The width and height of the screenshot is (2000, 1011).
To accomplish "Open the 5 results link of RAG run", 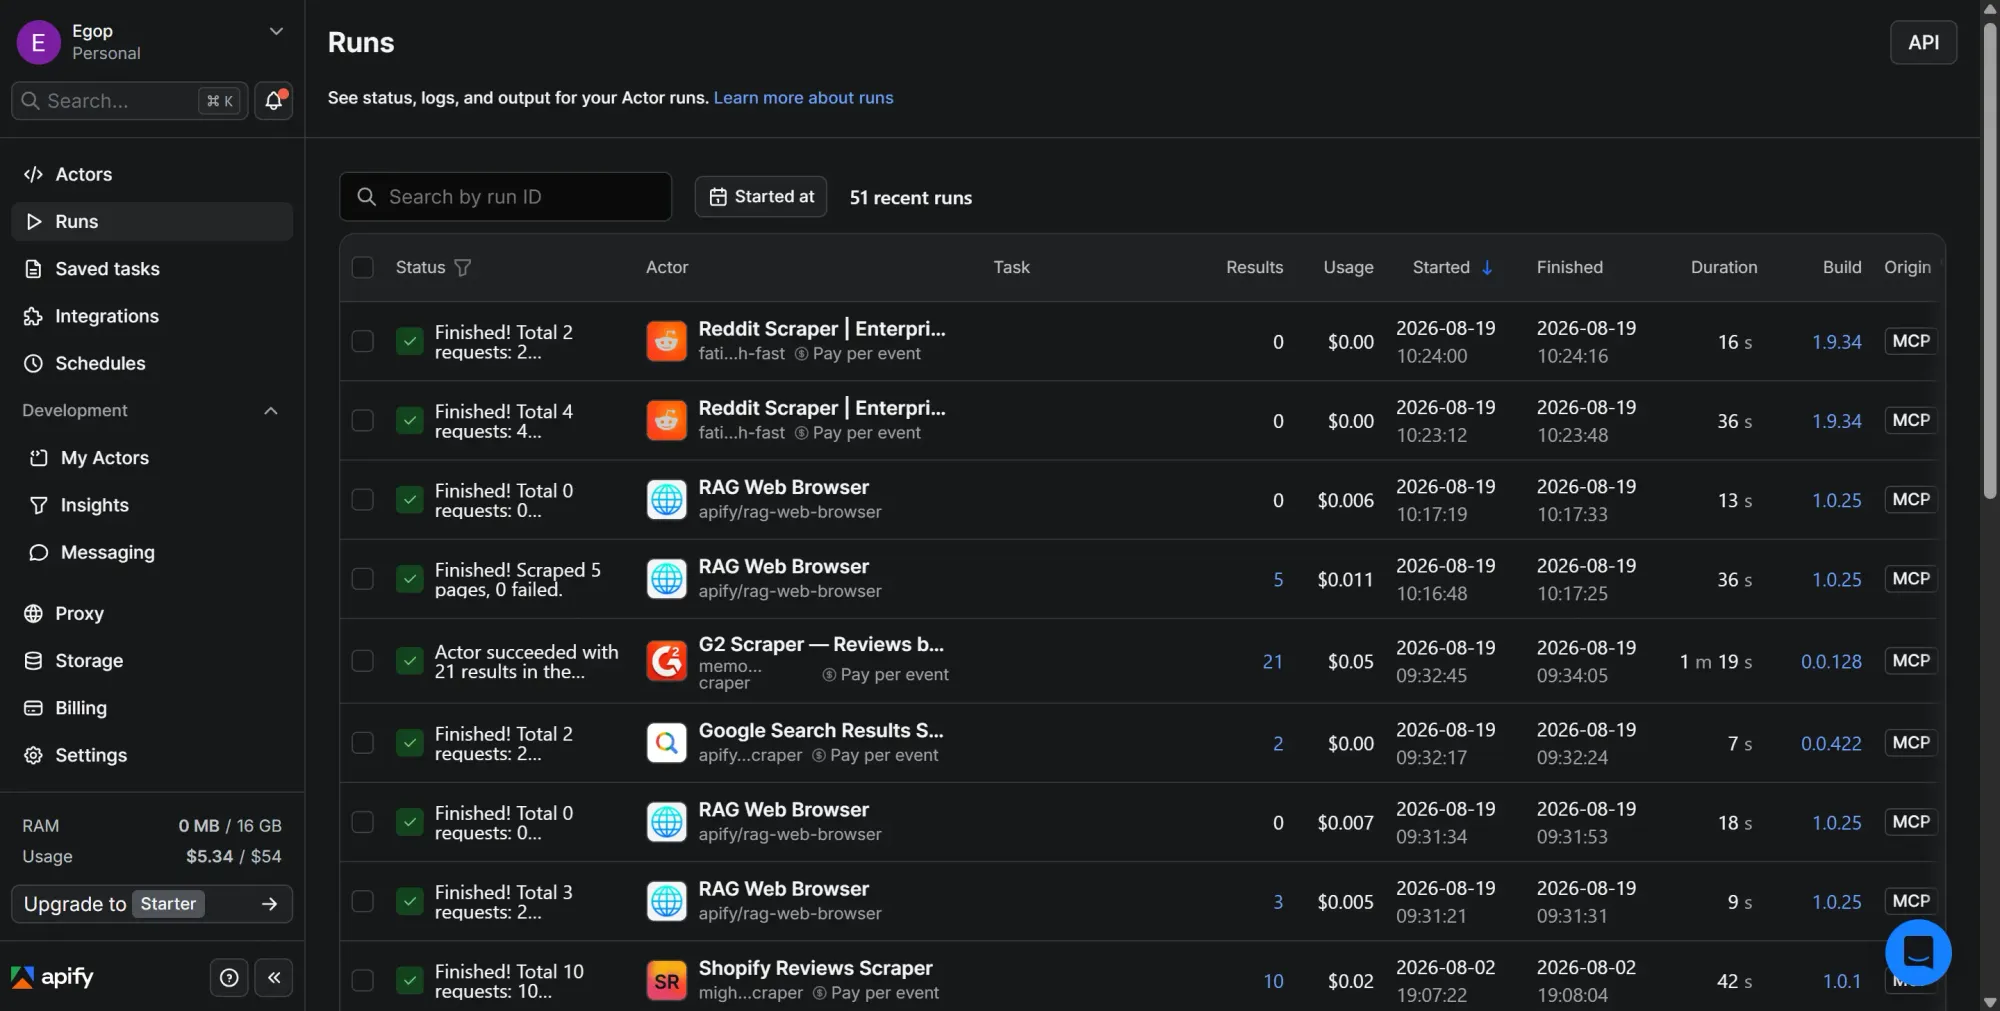I will (1277, 579).
